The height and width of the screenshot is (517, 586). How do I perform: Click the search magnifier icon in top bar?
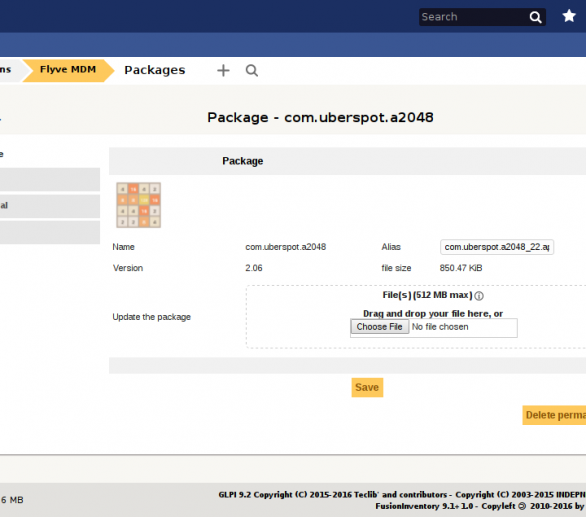coord(535,17)
